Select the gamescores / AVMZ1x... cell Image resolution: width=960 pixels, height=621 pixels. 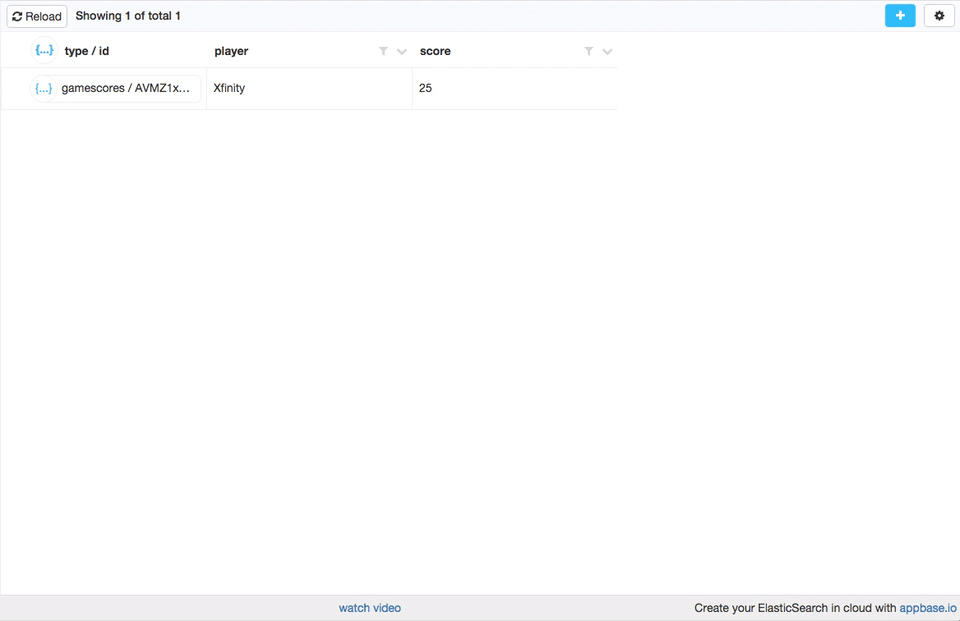(126, 88)
